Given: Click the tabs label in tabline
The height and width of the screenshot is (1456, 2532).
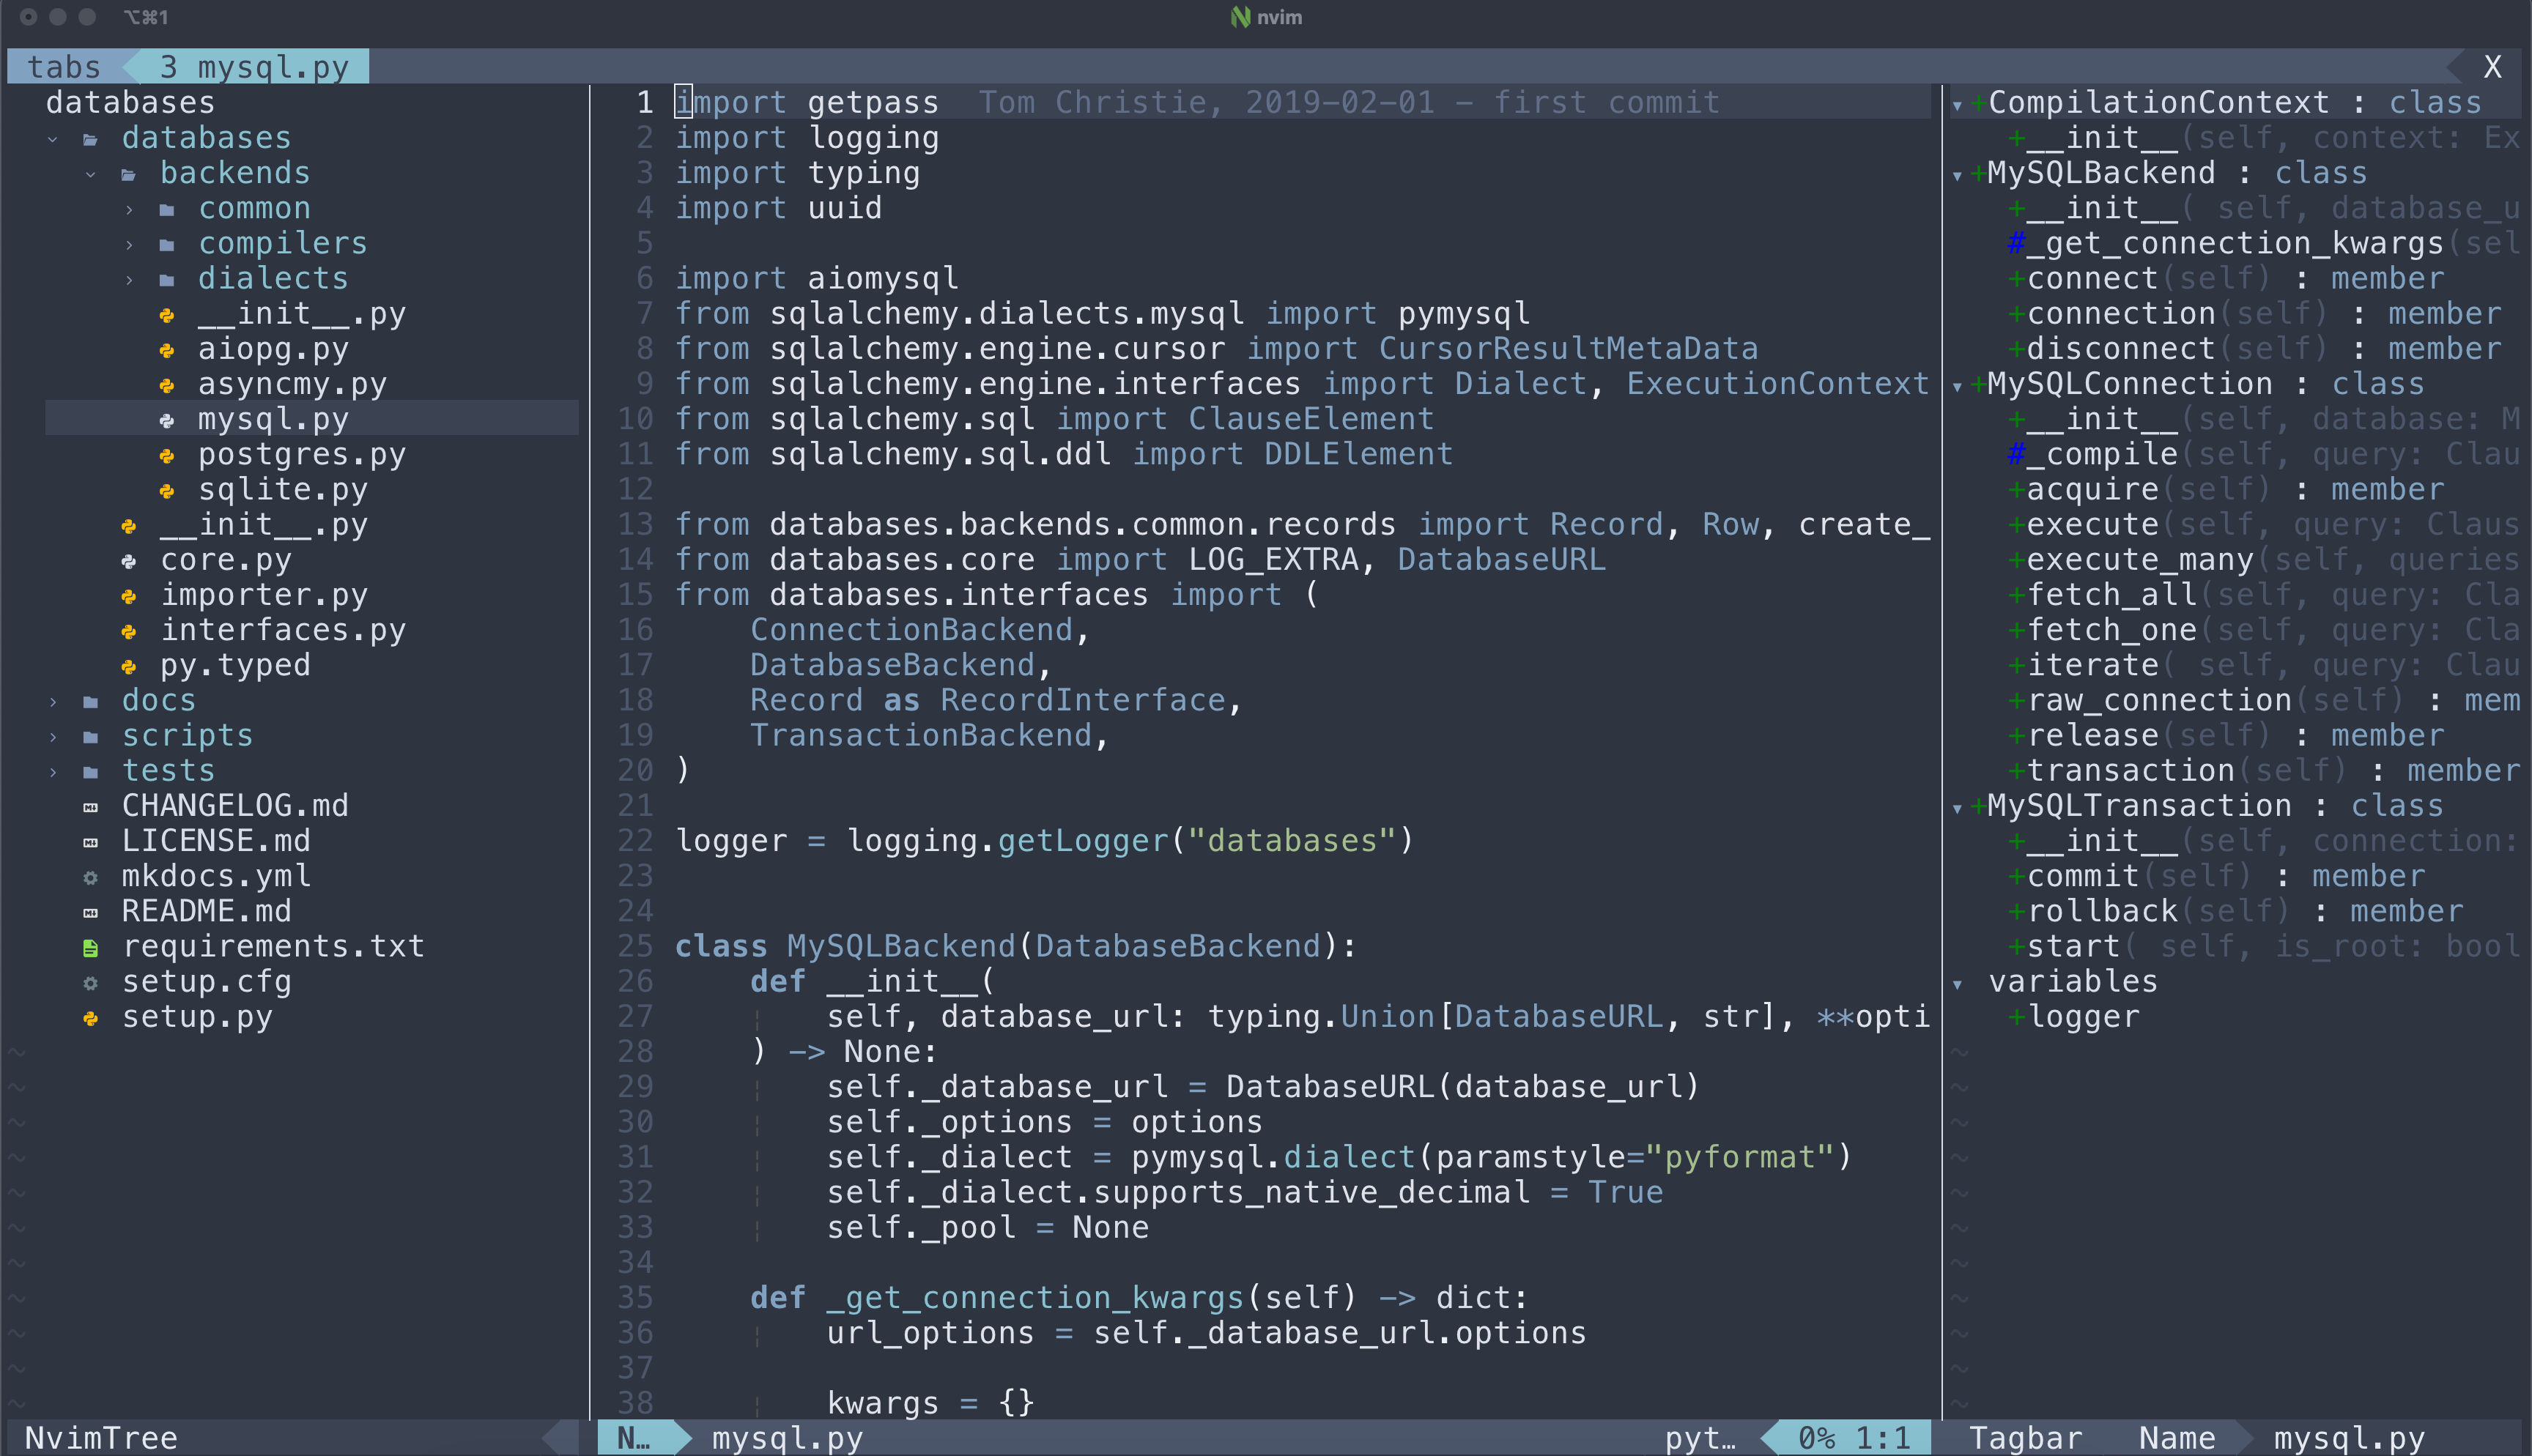Looking at the screenshot, I should 64,67.
